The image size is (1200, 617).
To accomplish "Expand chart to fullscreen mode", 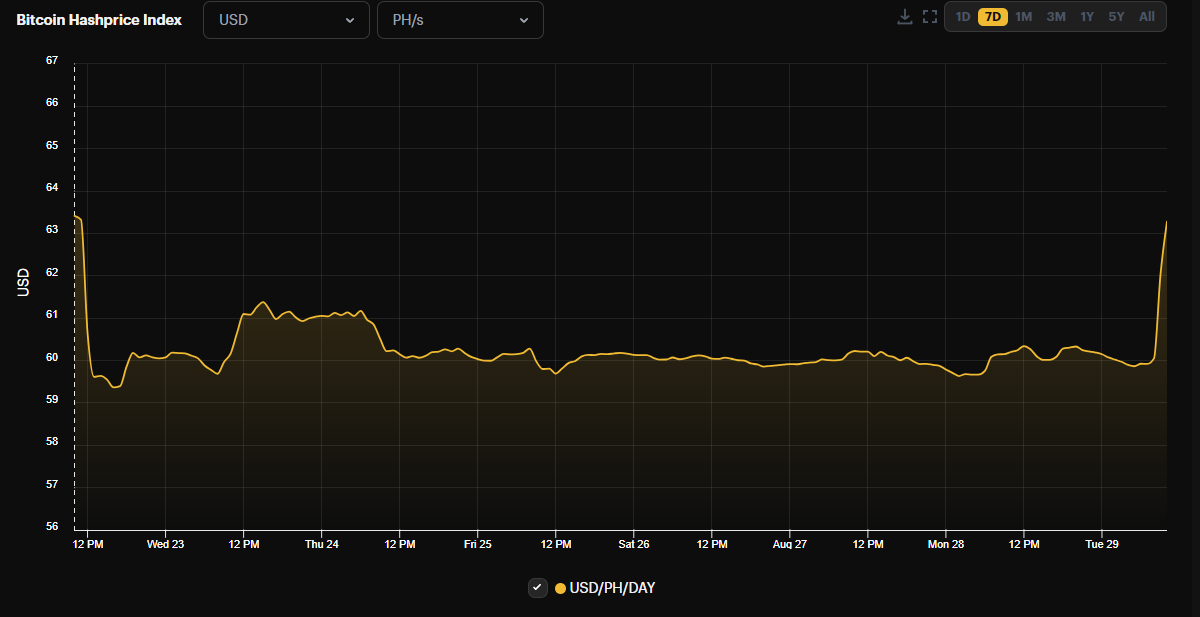I will coord(930,16).
